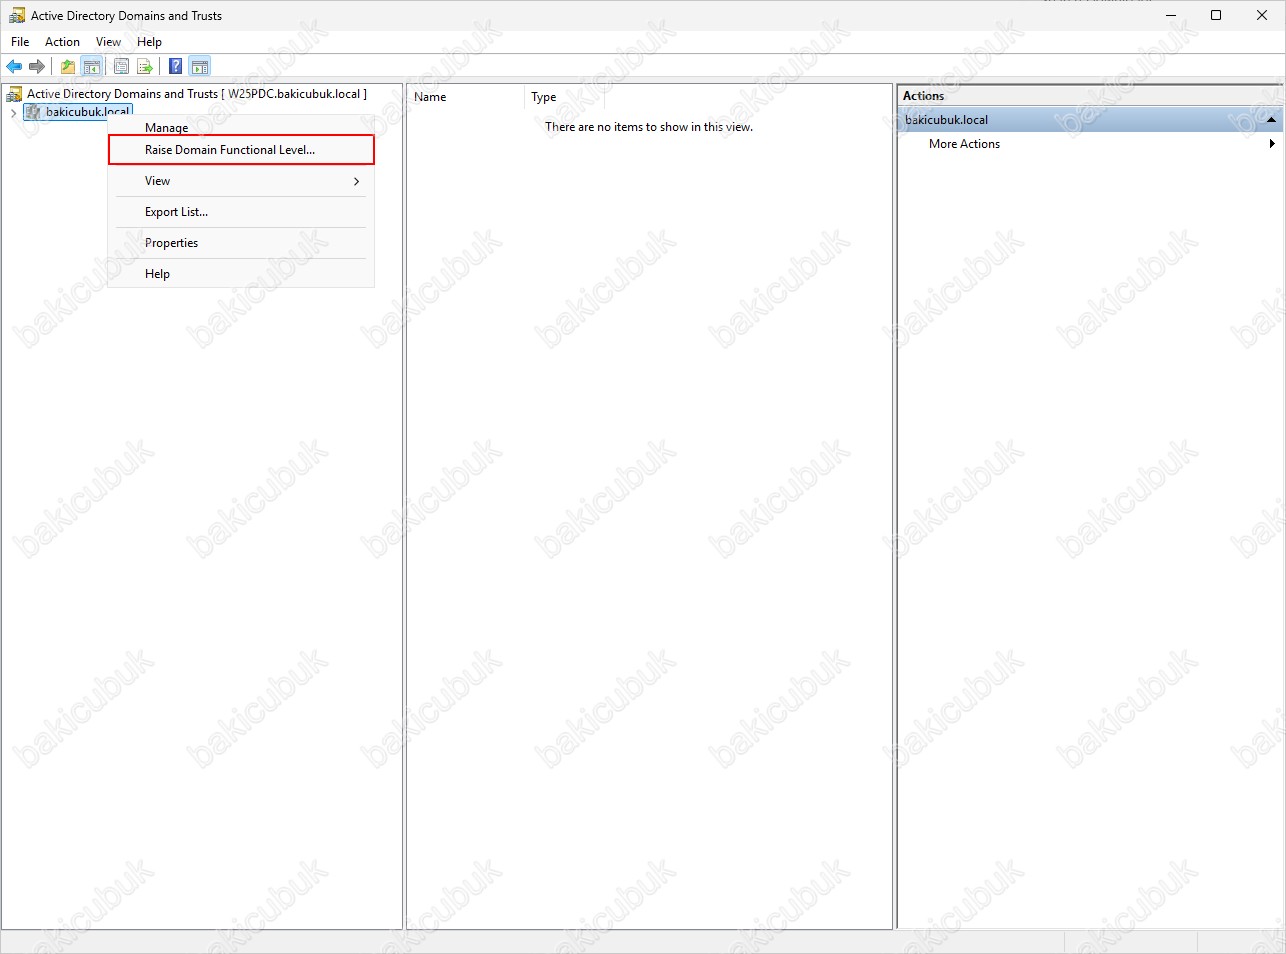The image size is (1286, 954).
Task: Click the Forward arrow toolbar icon
Action: coord(37,67)
